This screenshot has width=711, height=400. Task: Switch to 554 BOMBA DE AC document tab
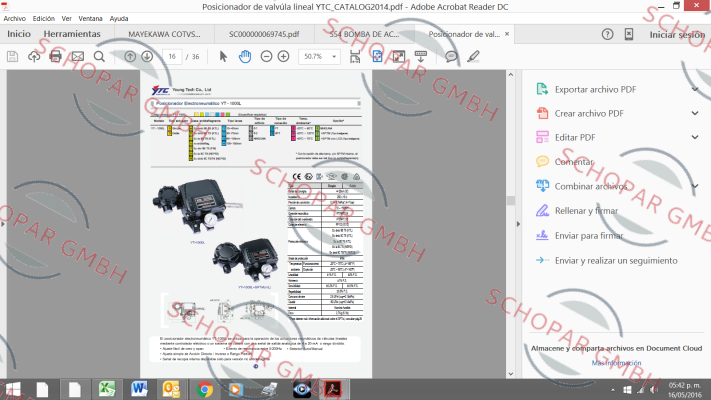point(364,34)
